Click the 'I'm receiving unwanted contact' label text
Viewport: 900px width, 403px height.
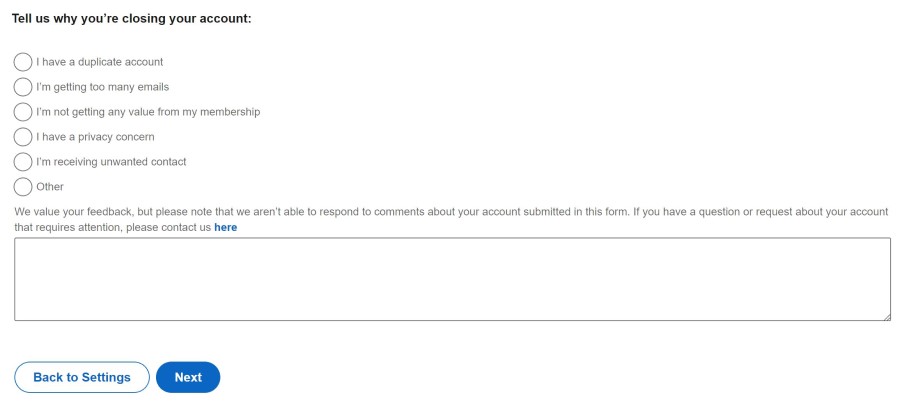point(111,162)
